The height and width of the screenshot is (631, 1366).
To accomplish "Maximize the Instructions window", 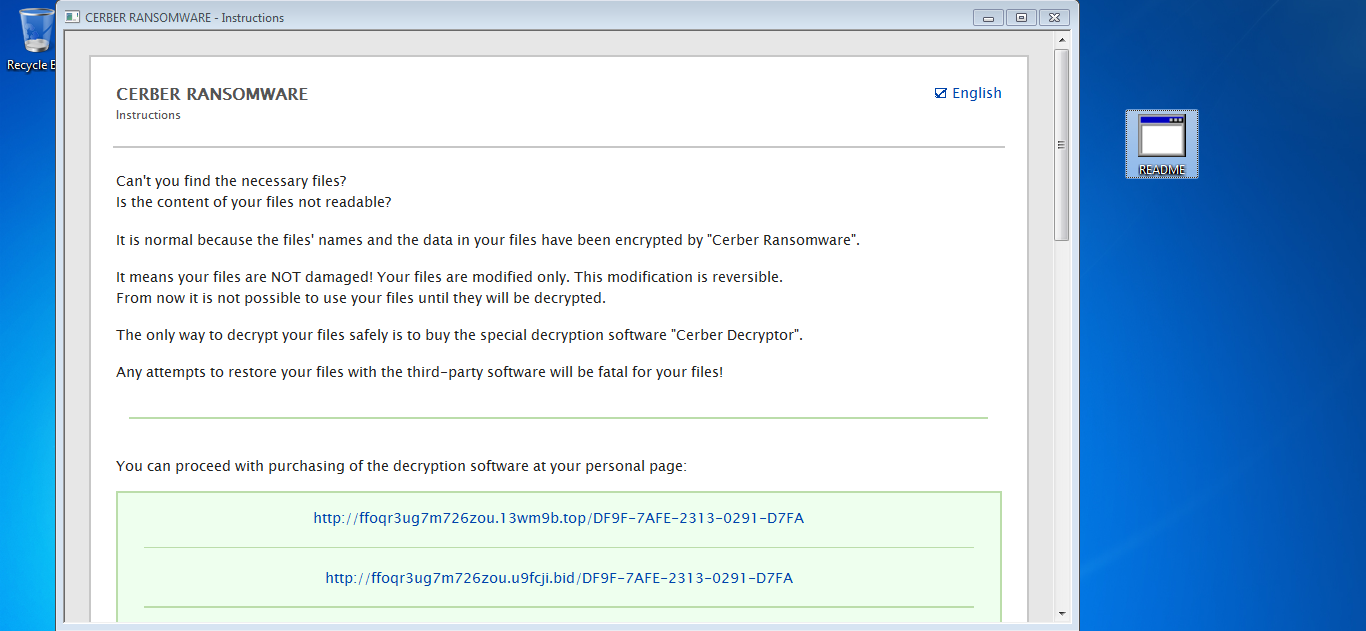I will 1021,17.
